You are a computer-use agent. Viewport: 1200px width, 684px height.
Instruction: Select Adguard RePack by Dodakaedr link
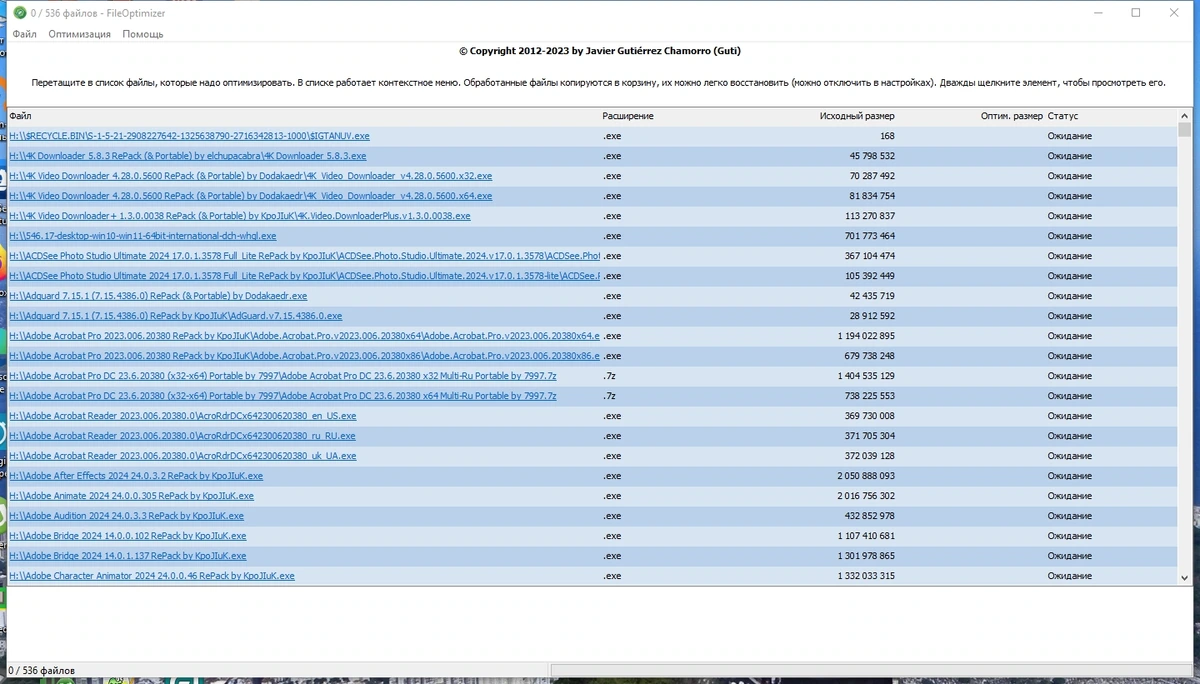click(158, 296)
